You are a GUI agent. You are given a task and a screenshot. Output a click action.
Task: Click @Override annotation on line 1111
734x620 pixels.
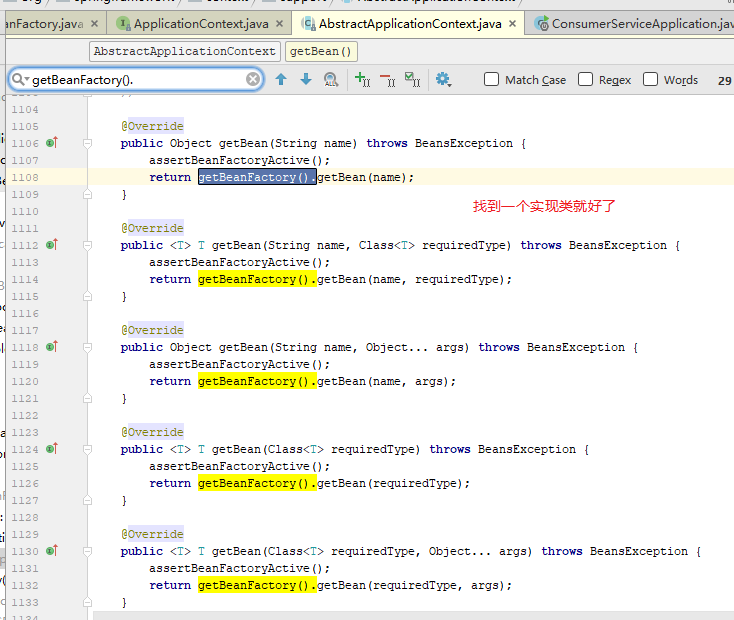click(x=153, y=228)
